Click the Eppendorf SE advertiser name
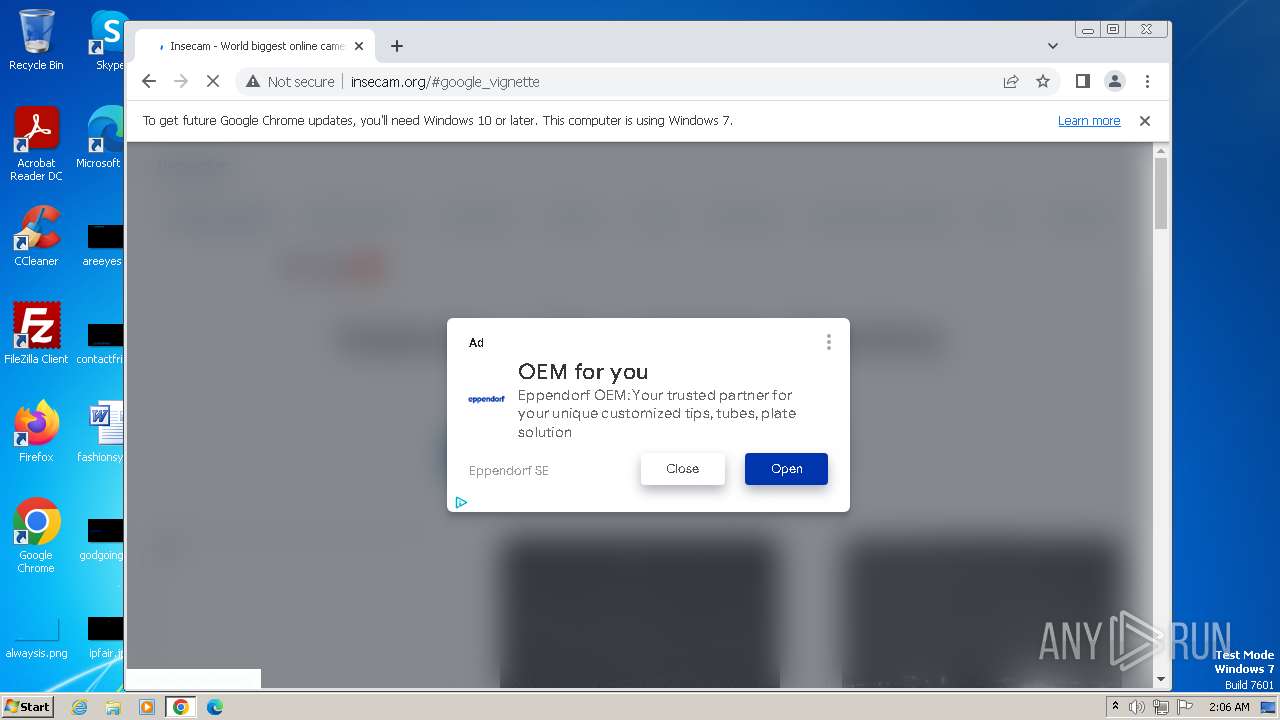The width and height of the screenshot is (1280, 720). click(509, 471)
